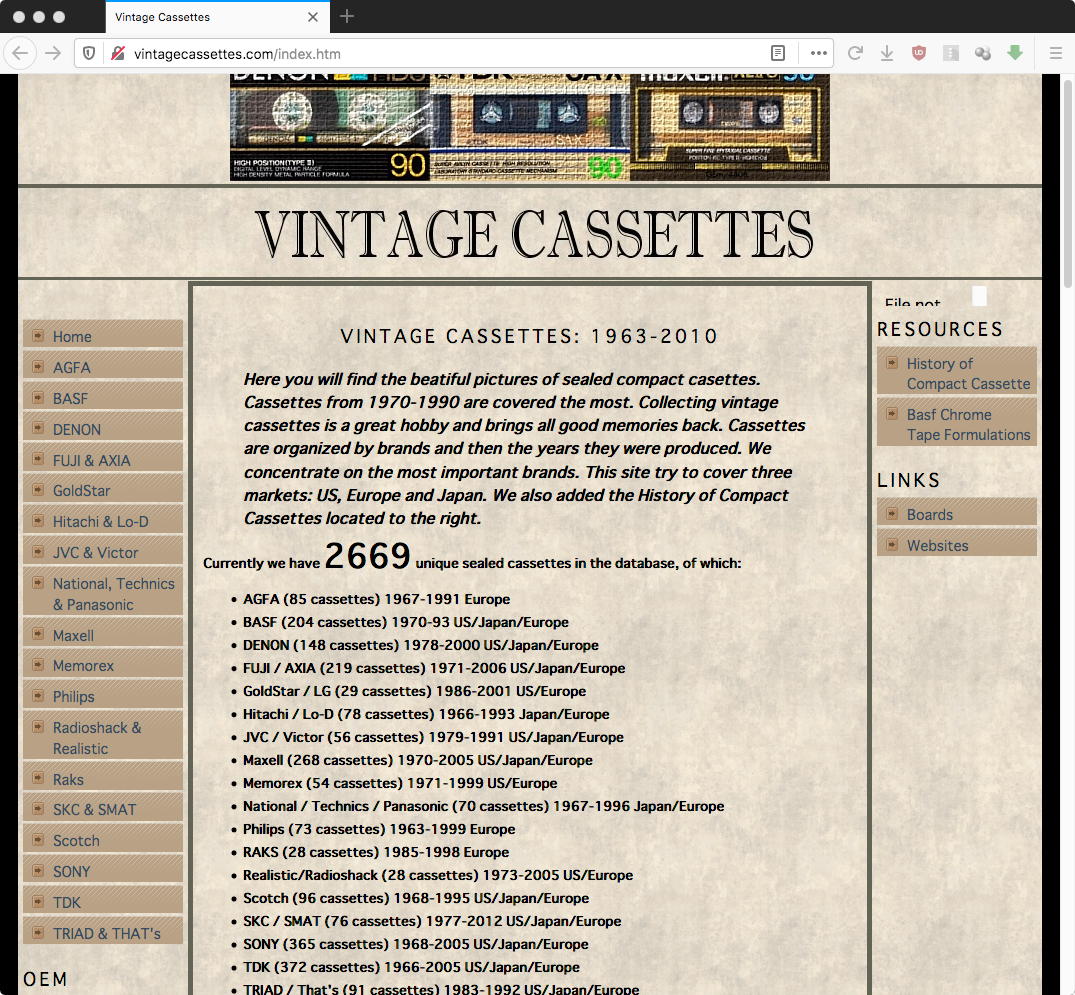
Task: Click 'AGFA (85 cassettes) 1967-1991' list entry
Action: pyautogui.click(x=376, y=599)
